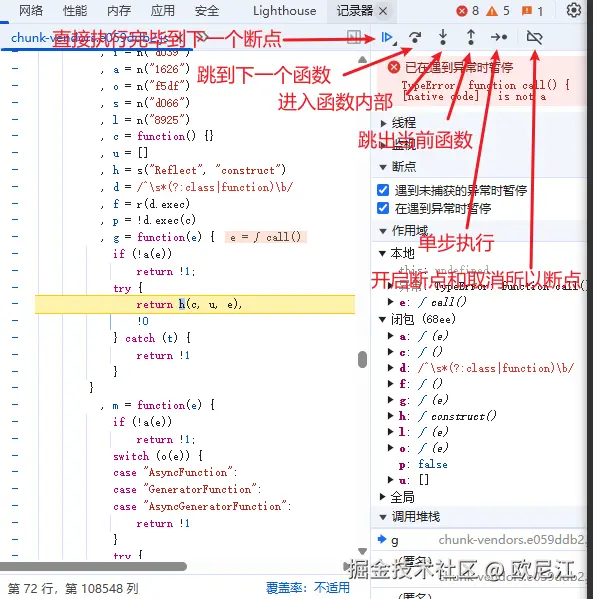Click the warnings count badge showing 5
593x599 pixels.
pos(498,11)
